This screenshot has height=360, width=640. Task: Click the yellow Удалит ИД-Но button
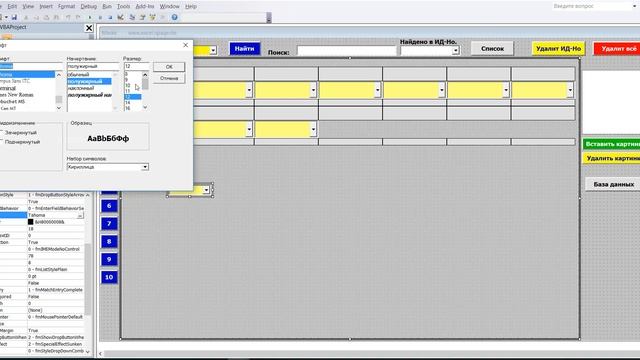point(558,49)
